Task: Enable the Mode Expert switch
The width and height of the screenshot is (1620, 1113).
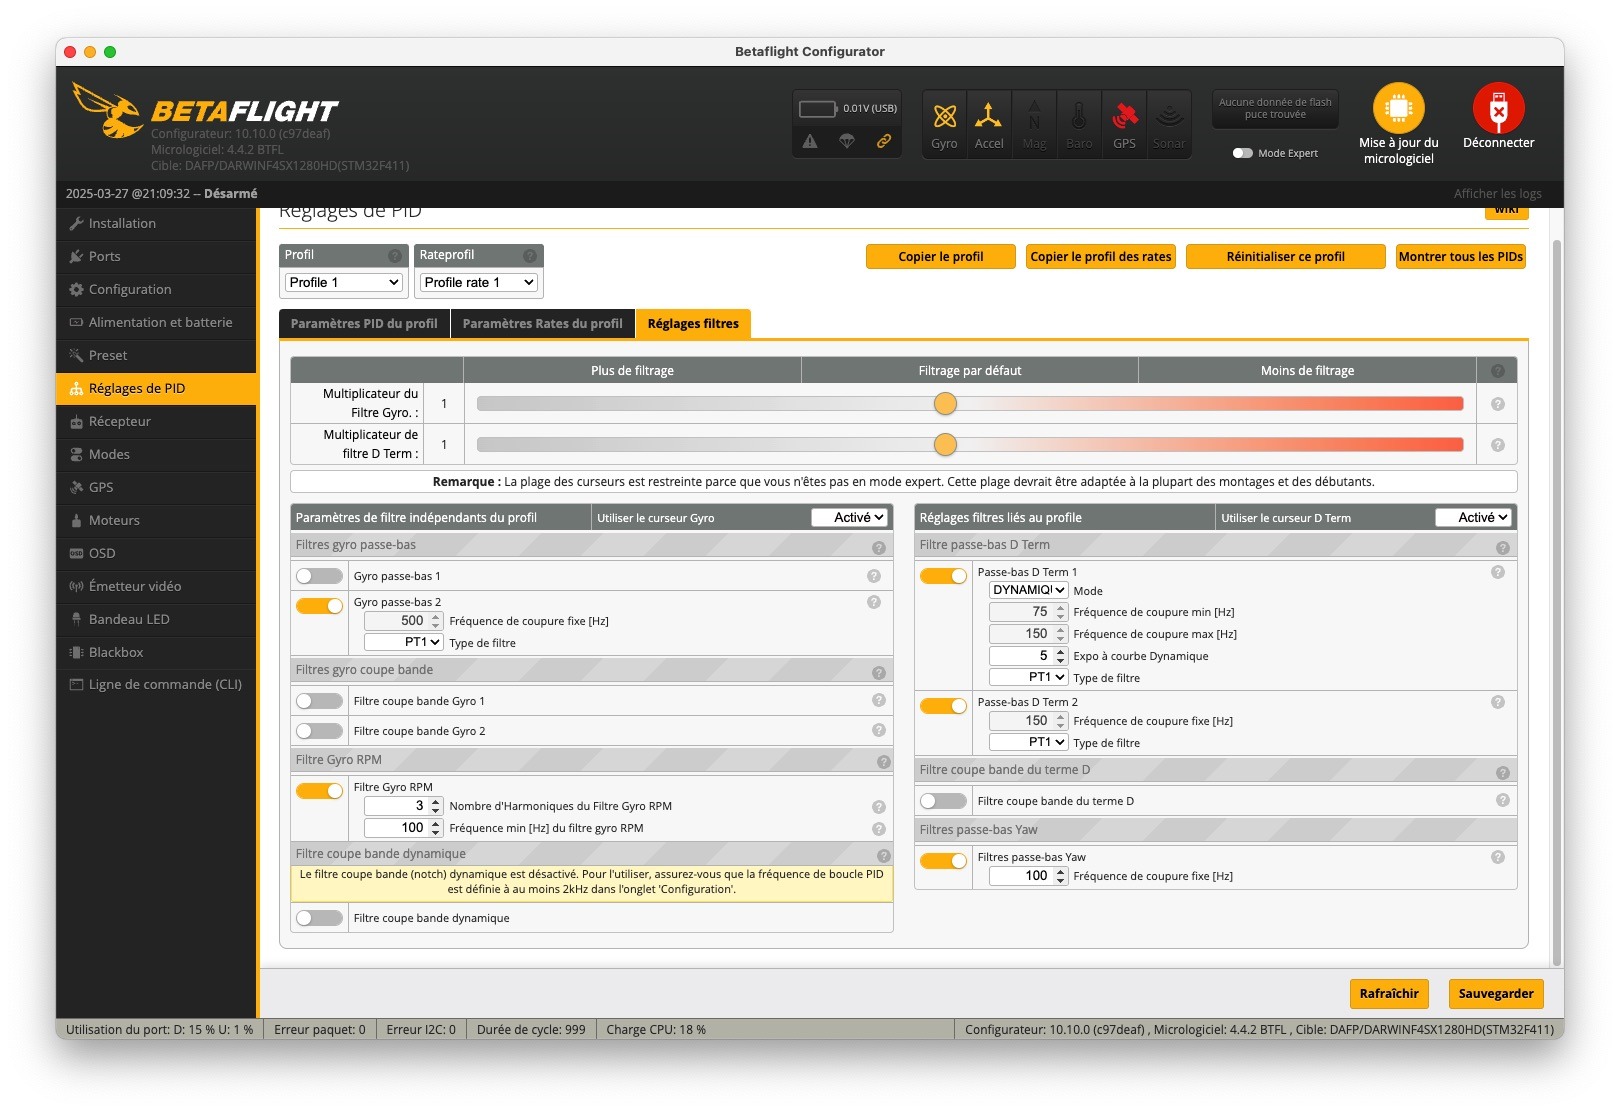Action: click(1243, 153)
